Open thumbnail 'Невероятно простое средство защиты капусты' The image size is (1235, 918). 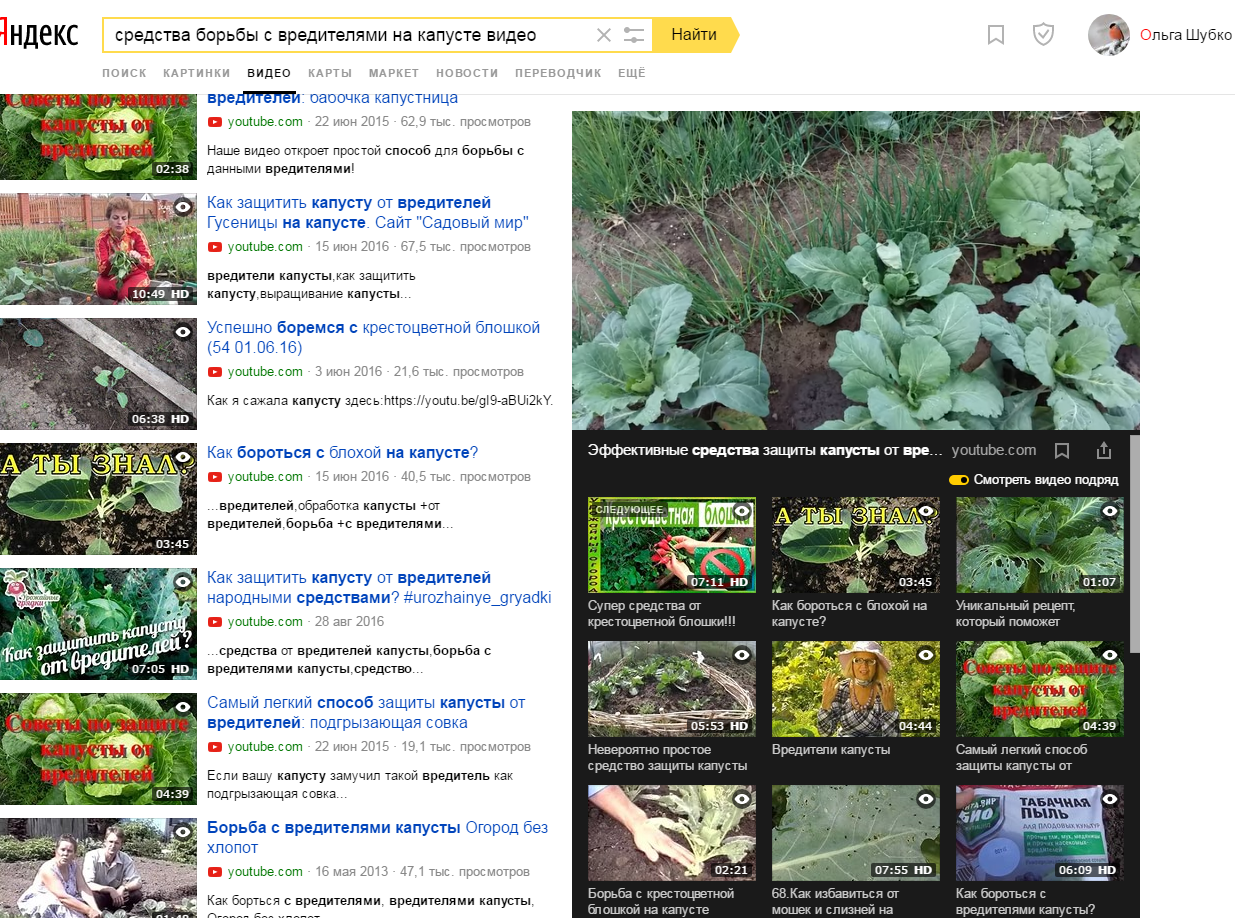pyautogui.click(x=672, y=689)
